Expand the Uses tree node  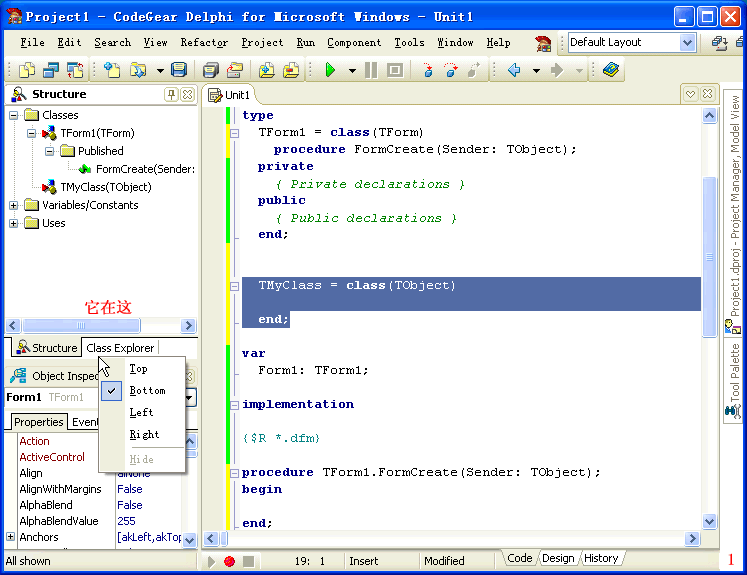pyautogui.click(x=13, y=223)
